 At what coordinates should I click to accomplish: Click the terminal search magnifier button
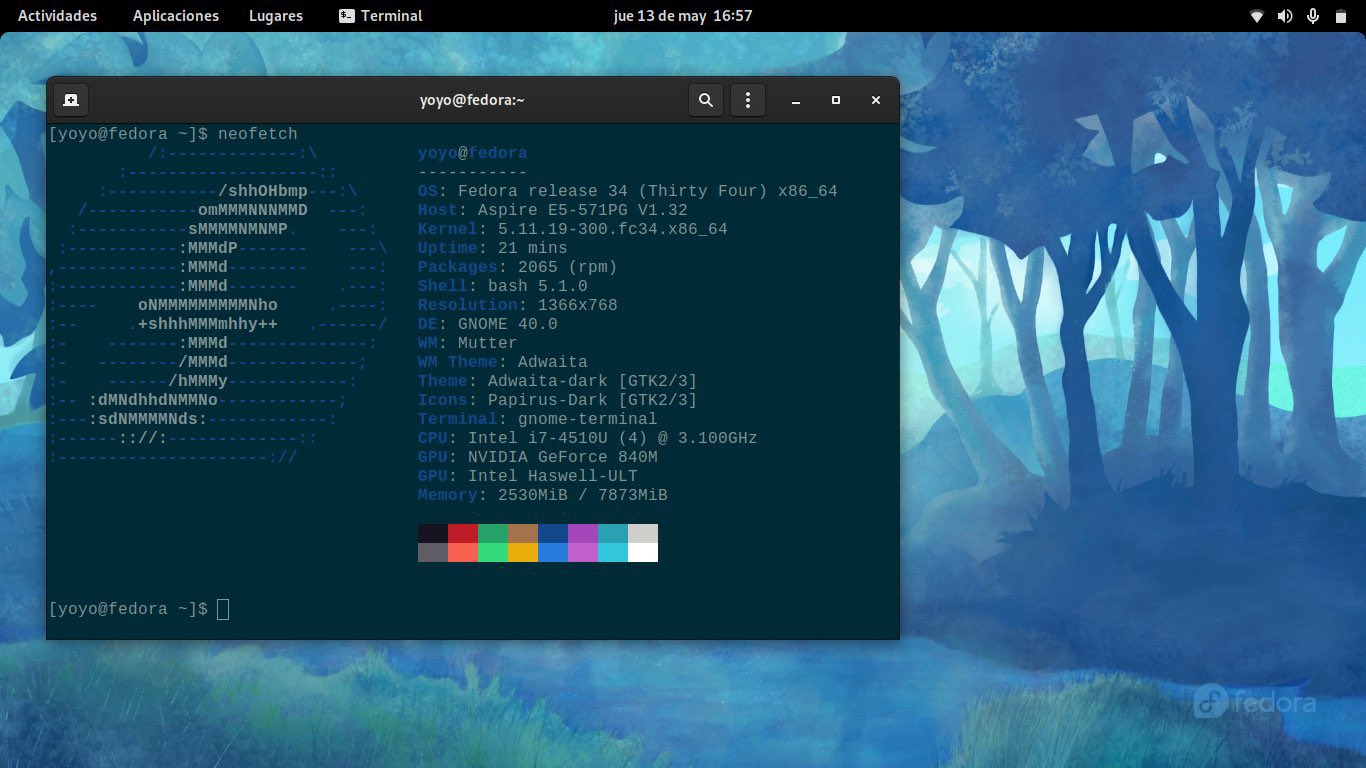(706, 100)
